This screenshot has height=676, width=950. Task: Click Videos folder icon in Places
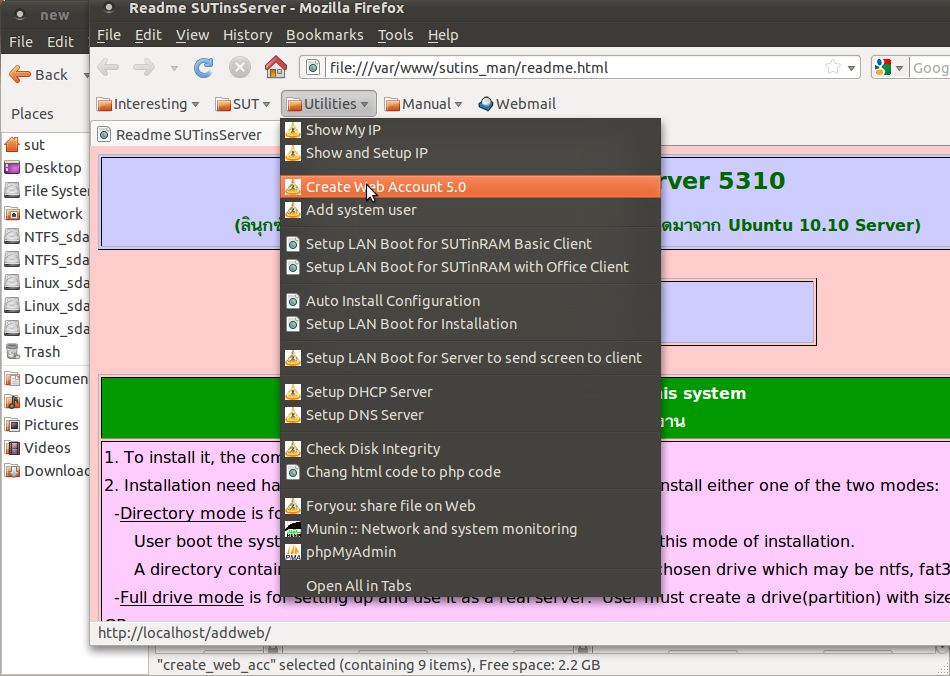pos(12,448)
